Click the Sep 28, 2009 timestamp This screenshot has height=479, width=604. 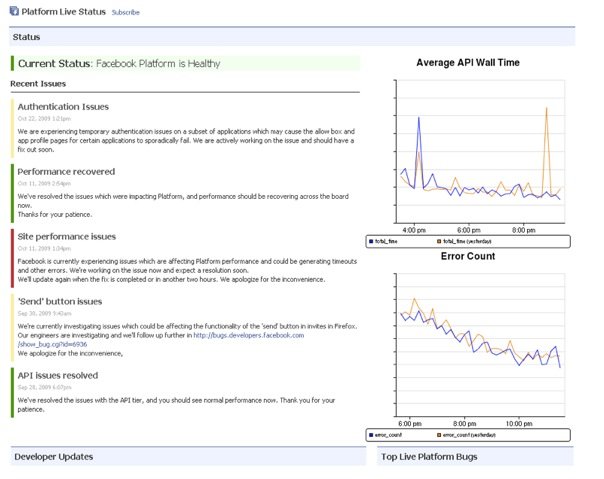[x=44, y=387]
